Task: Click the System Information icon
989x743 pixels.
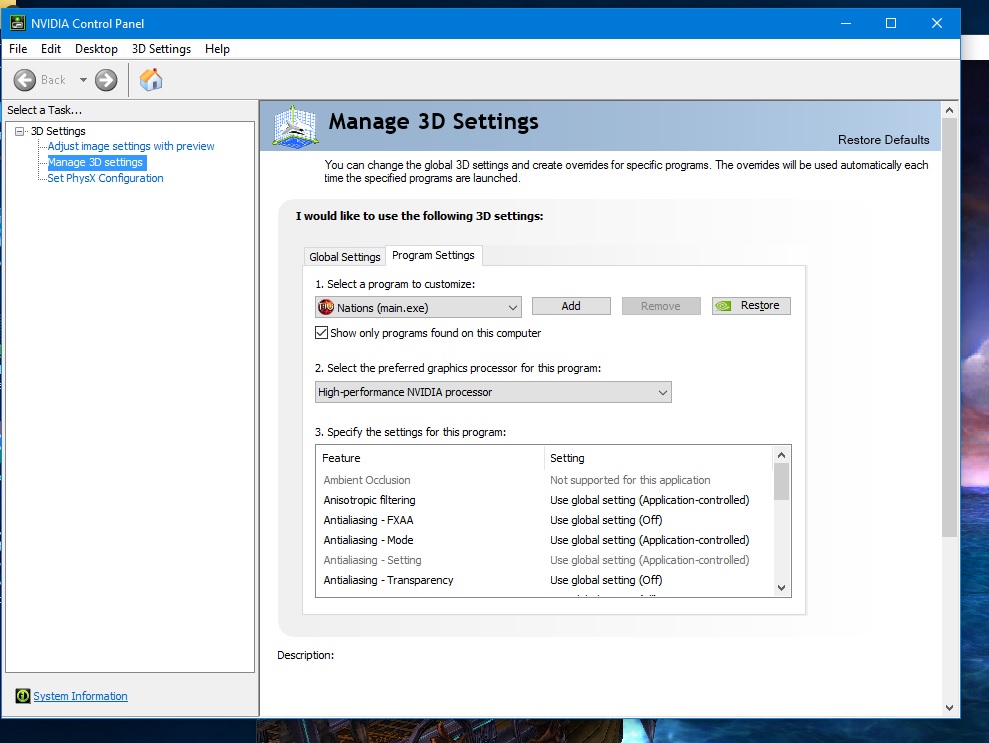Action: pyautogui.click(x=23, y=696)
